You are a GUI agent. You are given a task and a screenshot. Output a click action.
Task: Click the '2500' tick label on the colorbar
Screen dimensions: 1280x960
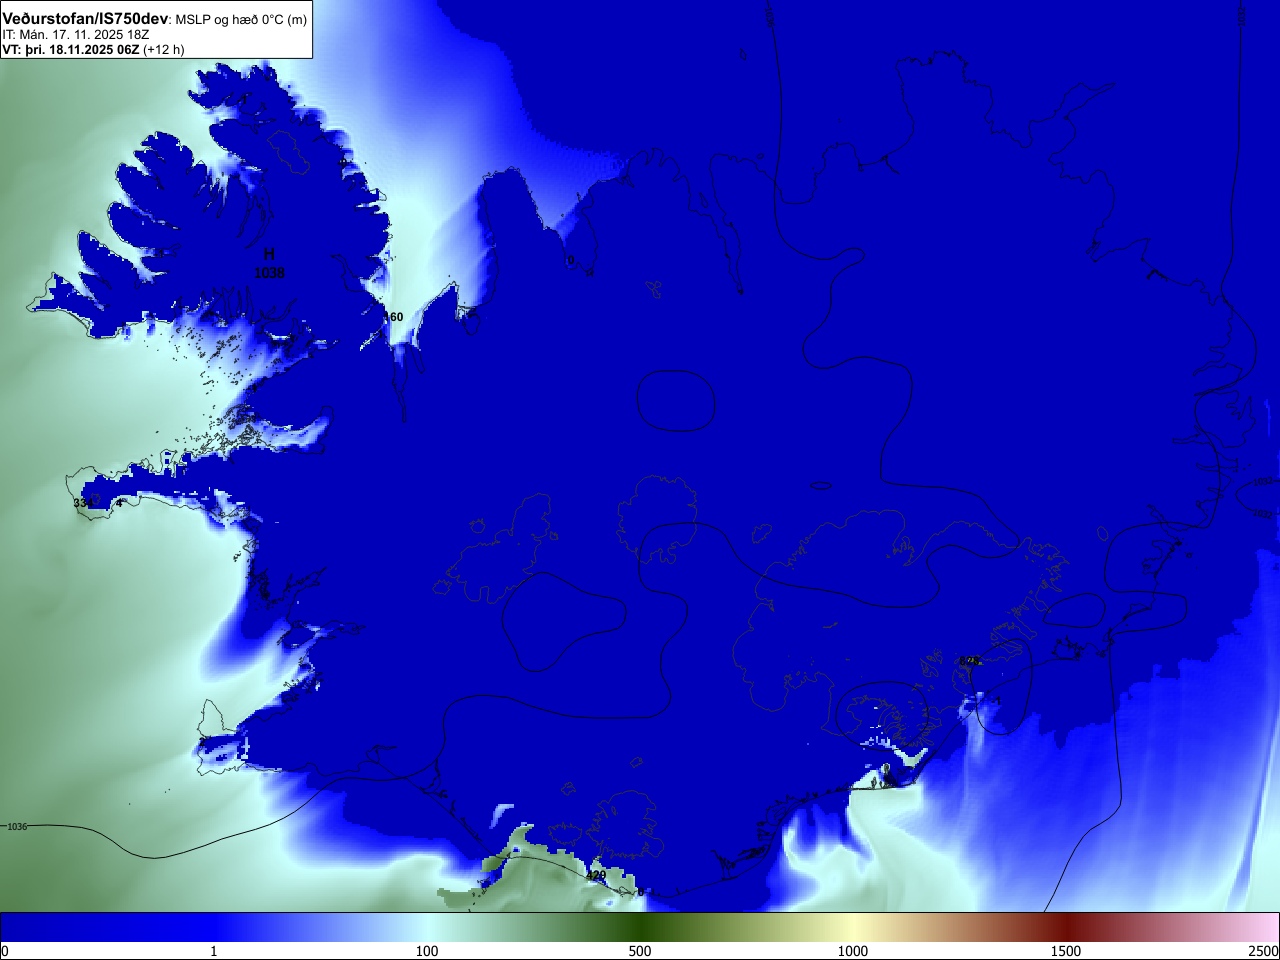[1263, 951]
